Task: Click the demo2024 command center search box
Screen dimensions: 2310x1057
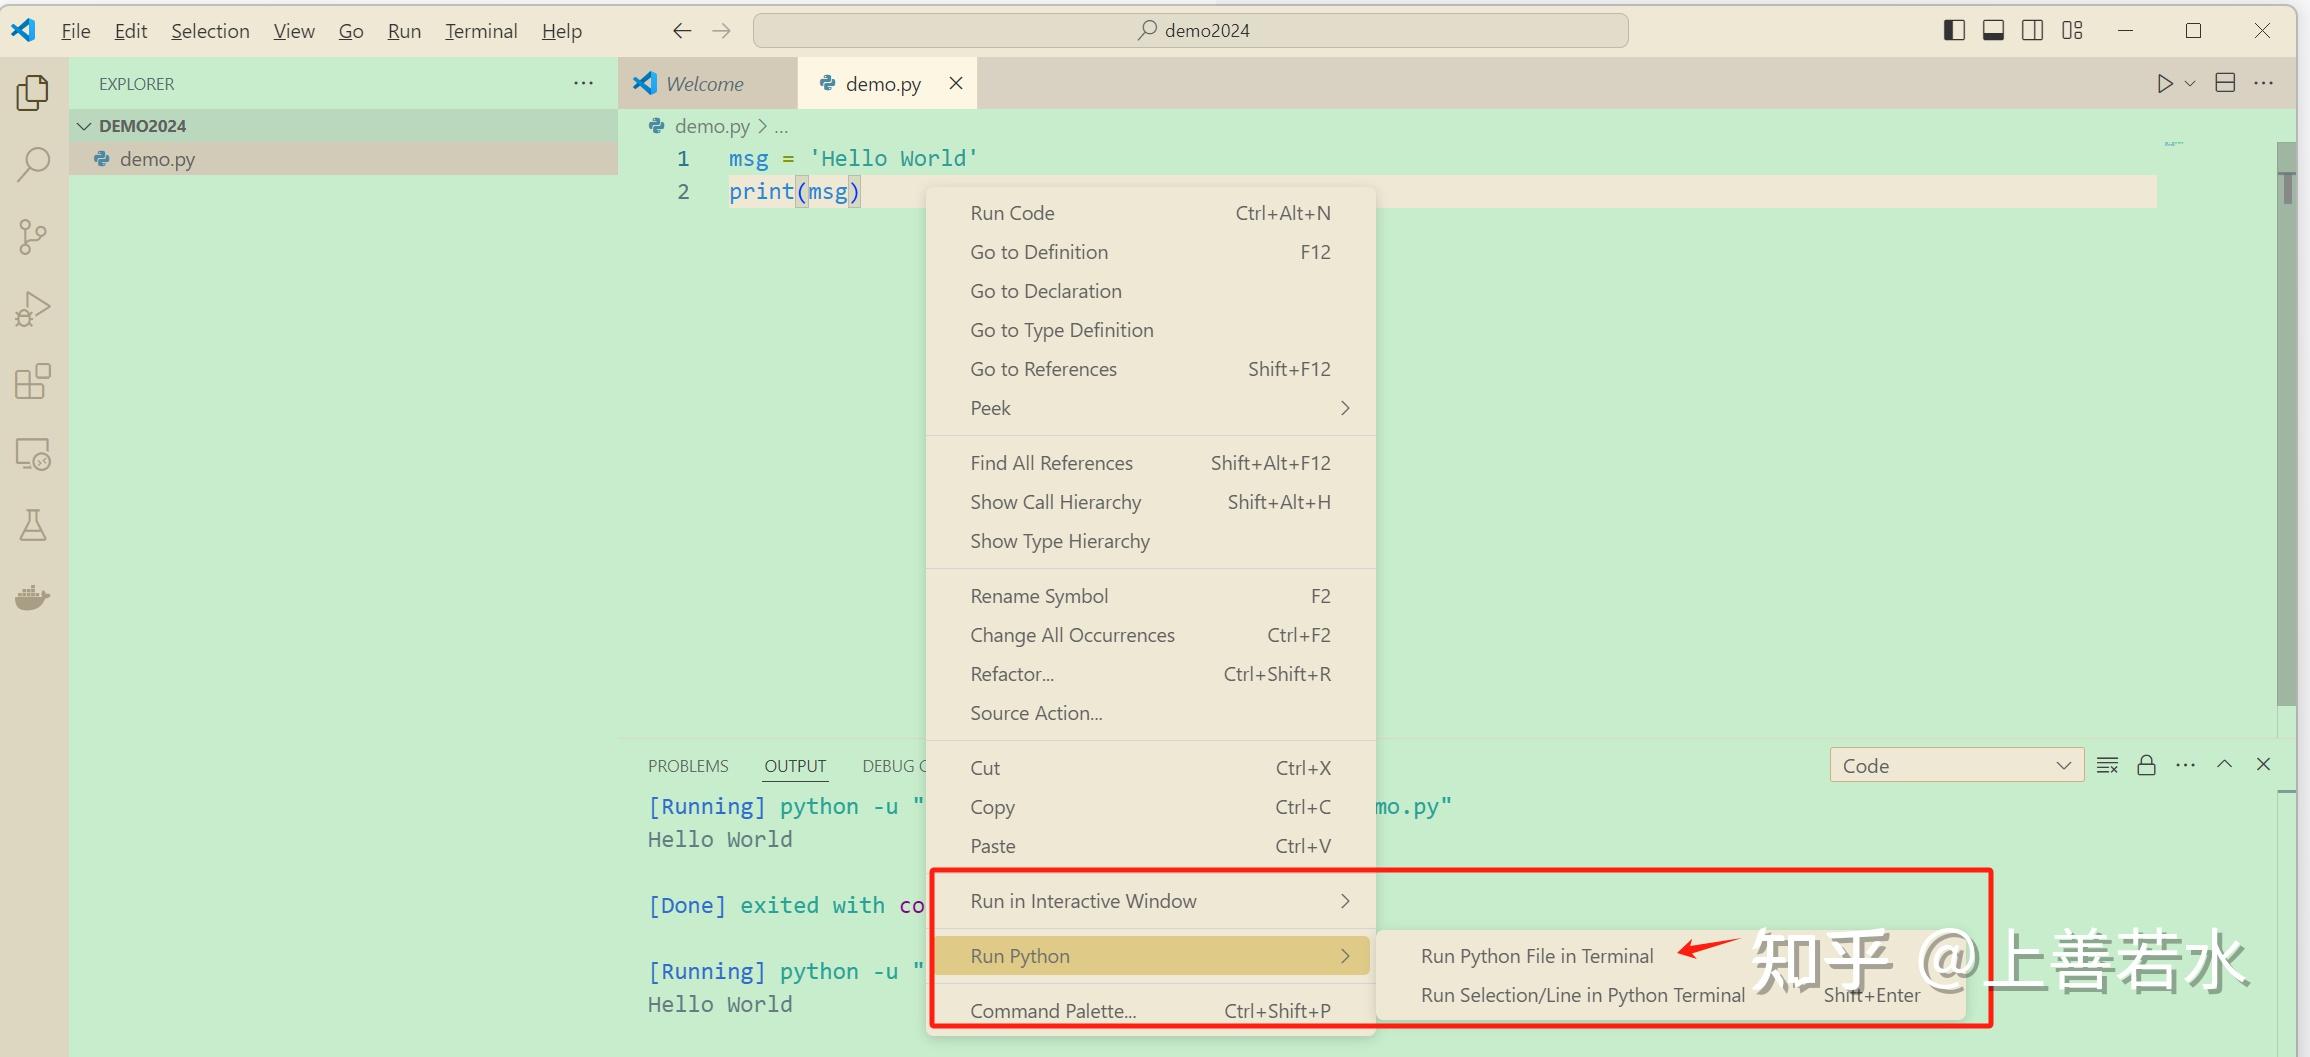Action: tap(1190, 31)
